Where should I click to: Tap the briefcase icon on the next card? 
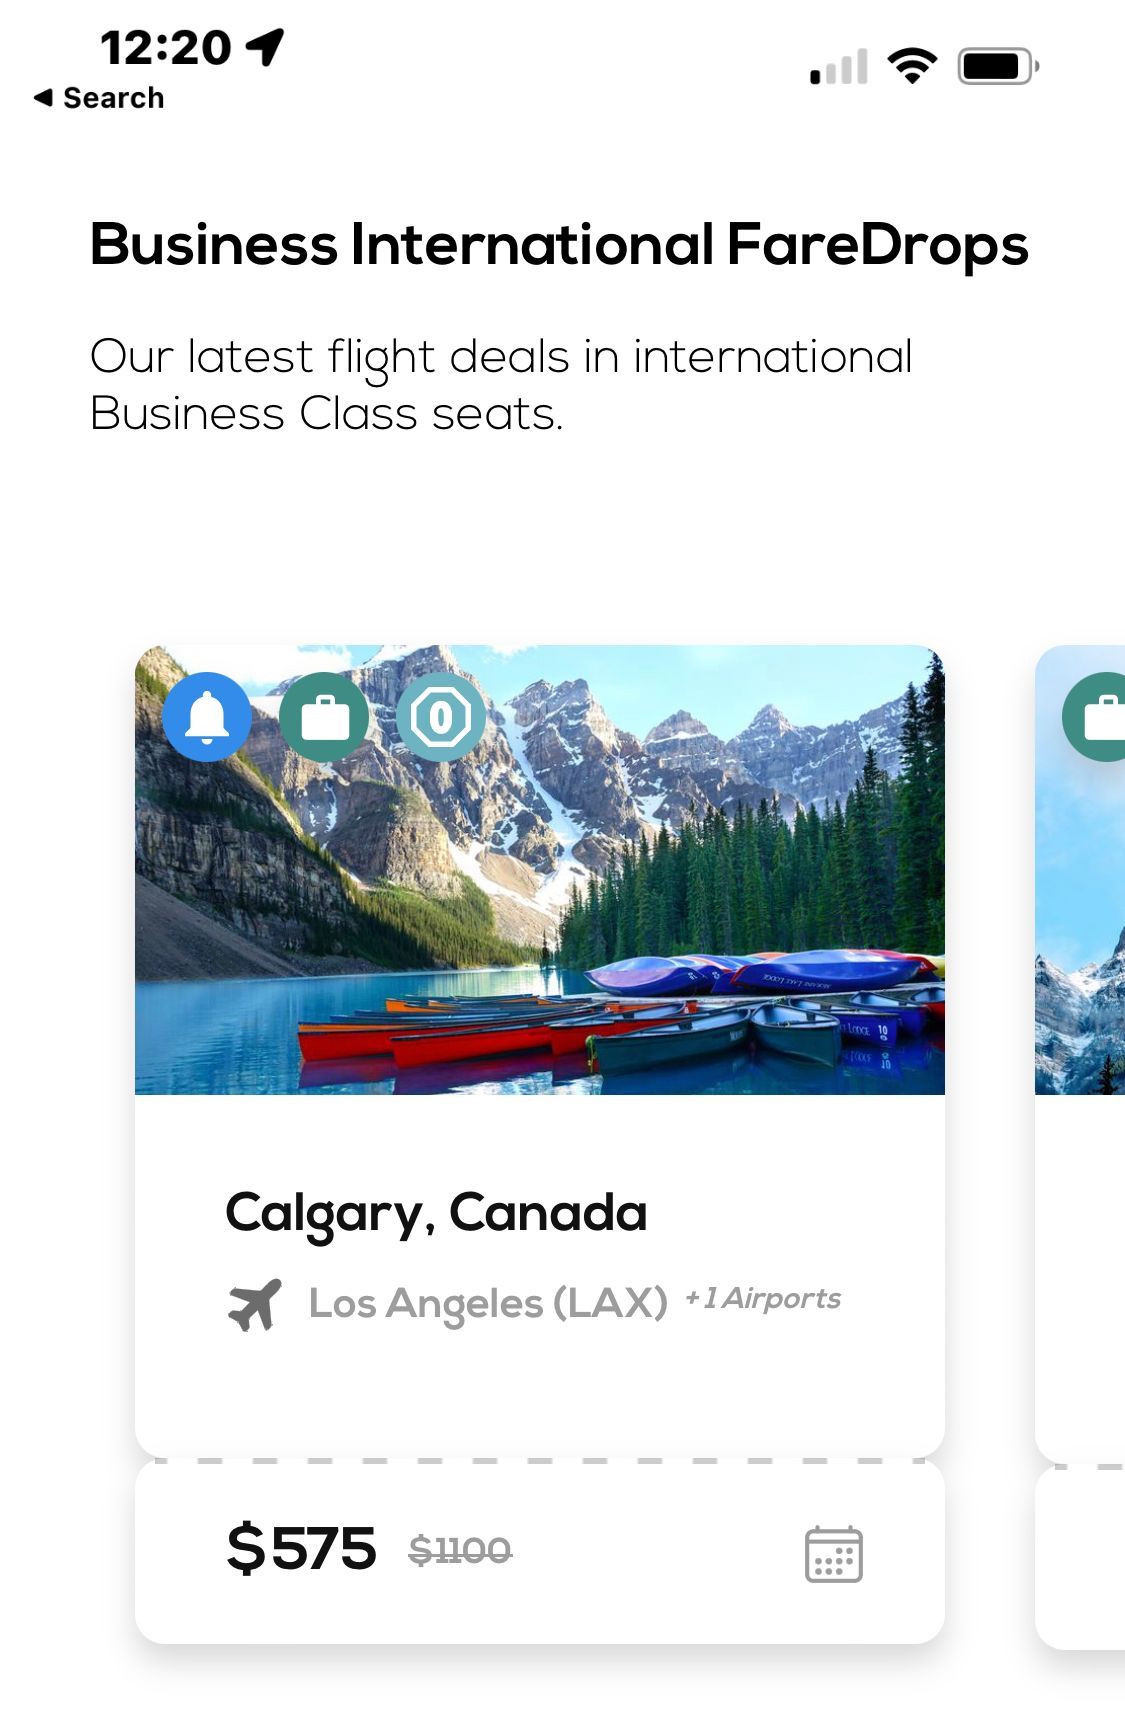(1097, 717)
